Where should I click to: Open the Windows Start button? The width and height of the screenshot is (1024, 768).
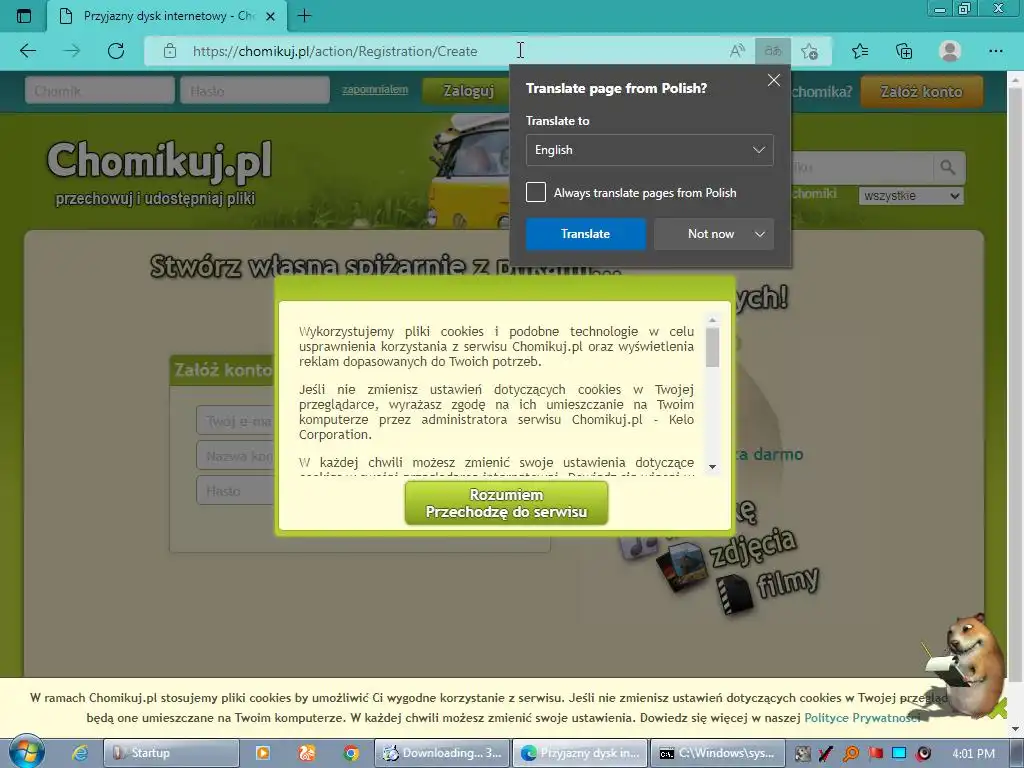point(25,752)
